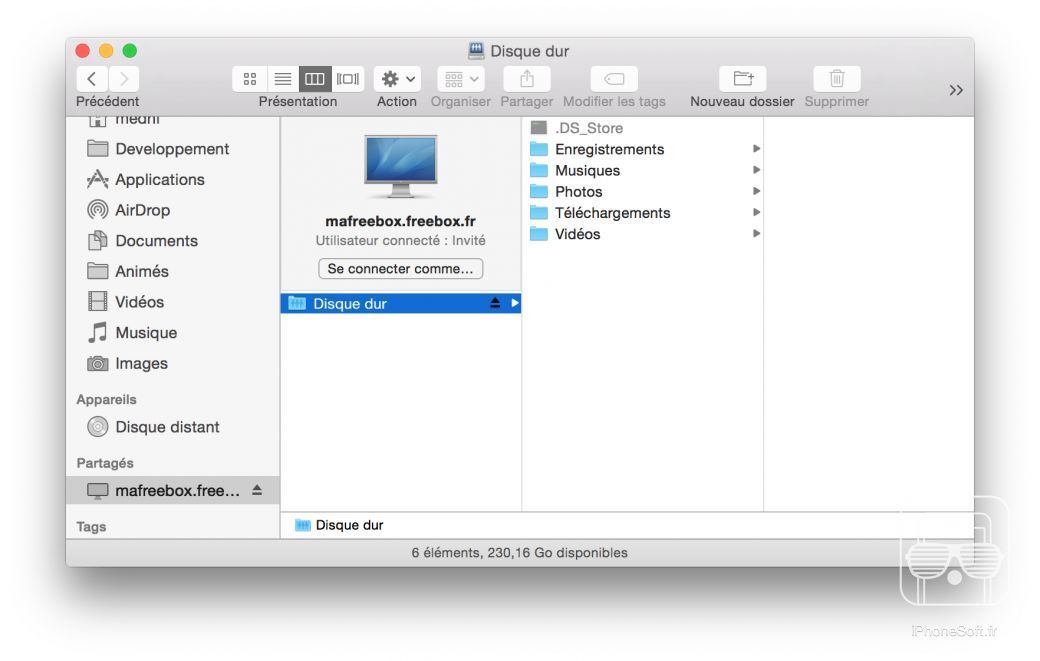Open AirDrop in the sidebar
The width and height of the screenshot is (1040, 661).
pyautogui.click(x=172, y=210)
